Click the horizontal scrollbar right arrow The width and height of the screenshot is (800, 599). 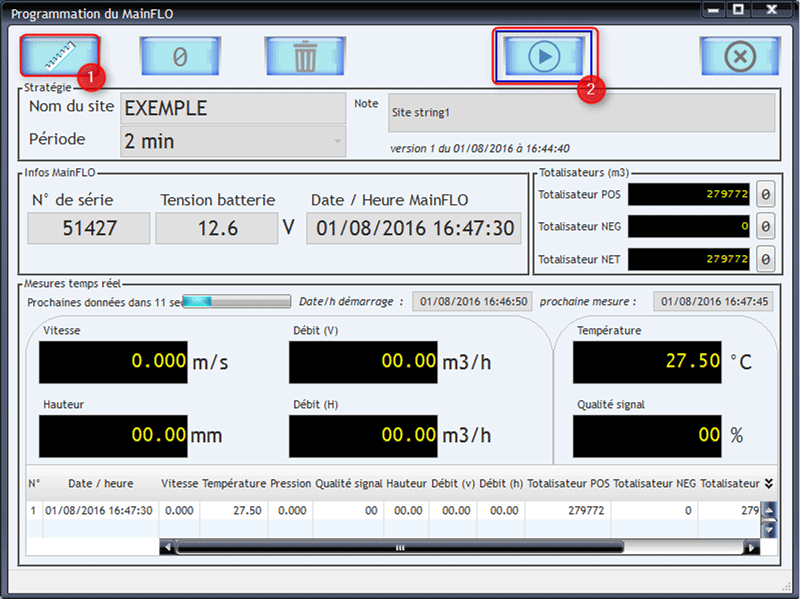(x=752, y=547)
